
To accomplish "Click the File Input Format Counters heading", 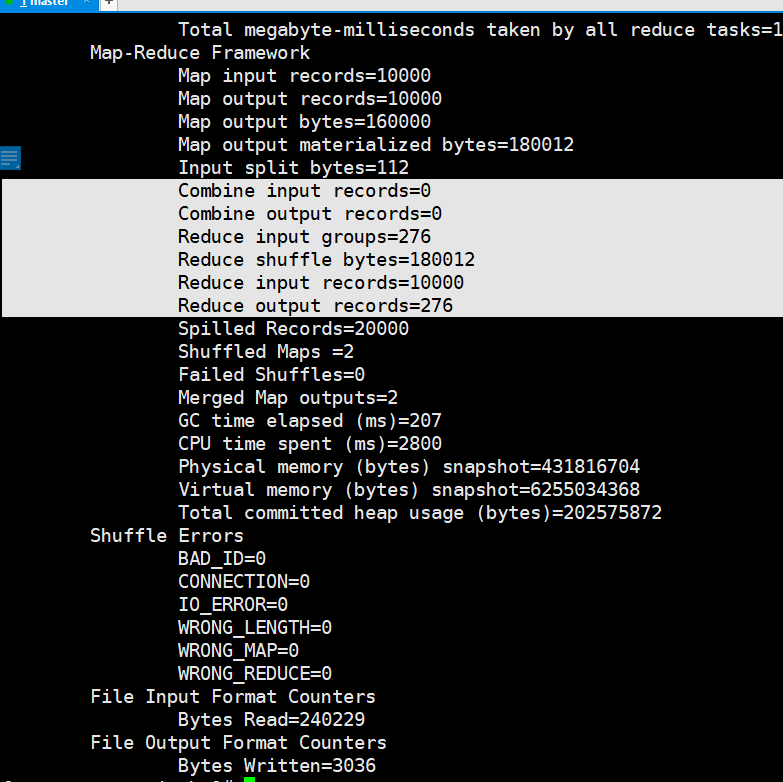I will pyautogui.click(x=232, y=697).
